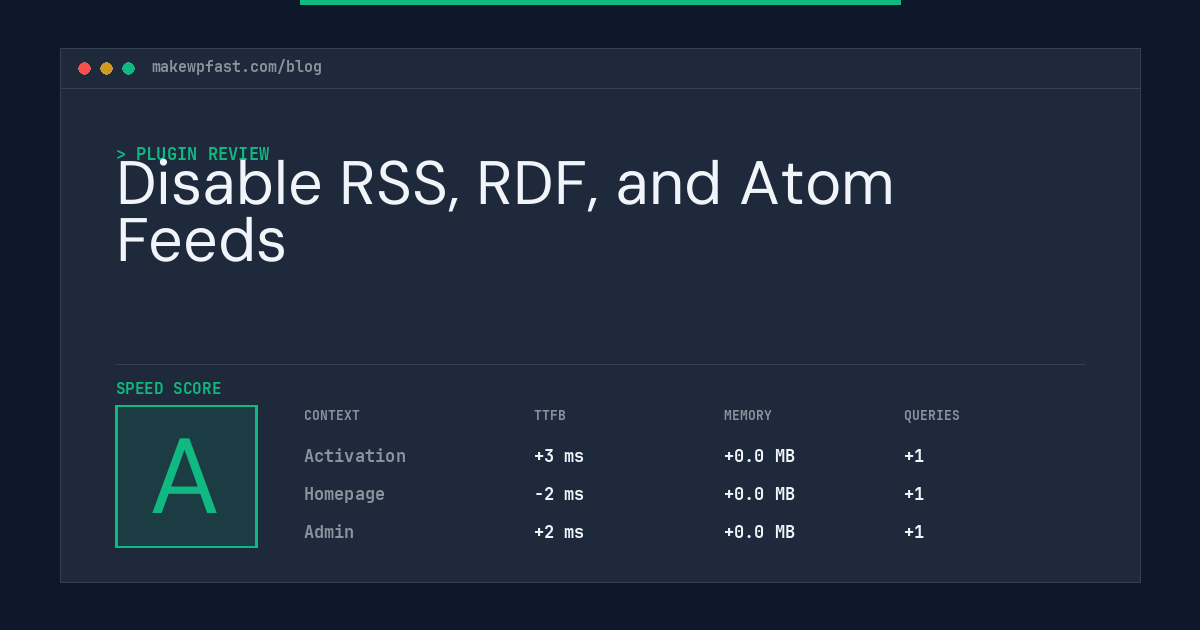The height and width of the screenshot is (630, 1200).
Task: Click the SPEED SCORE label
Action: pos(169,389)
